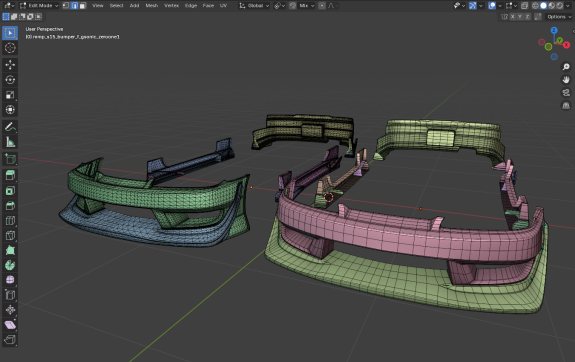Image resolution: width=575 pixels, height=362 pixels.
Task: Open the Vertex menu
Action: click(171, 6)
